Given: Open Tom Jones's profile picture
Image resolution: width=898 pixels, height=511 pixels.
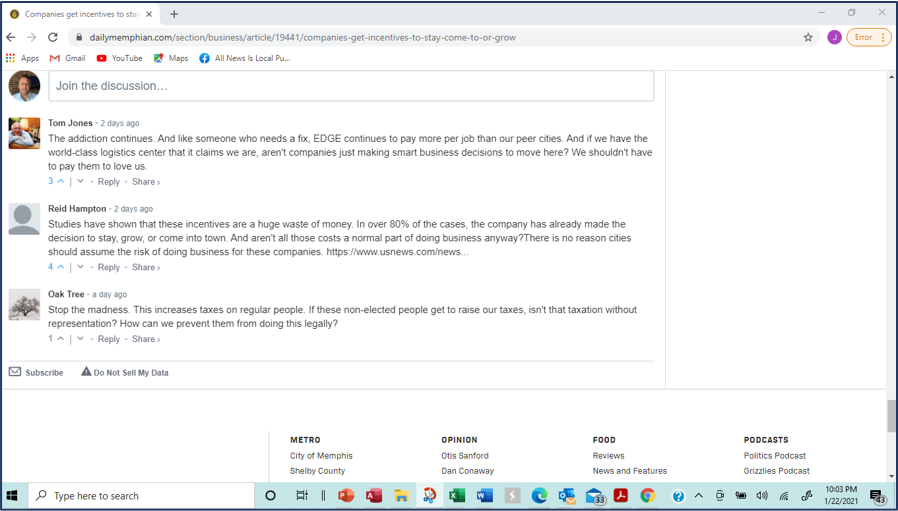Looking at the screenshot, I should [24, 133].
